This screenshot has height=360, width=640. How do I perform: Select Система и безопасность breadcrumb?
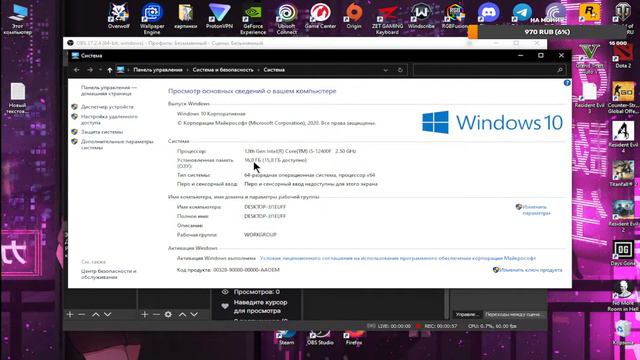click(x=223, y=70)
